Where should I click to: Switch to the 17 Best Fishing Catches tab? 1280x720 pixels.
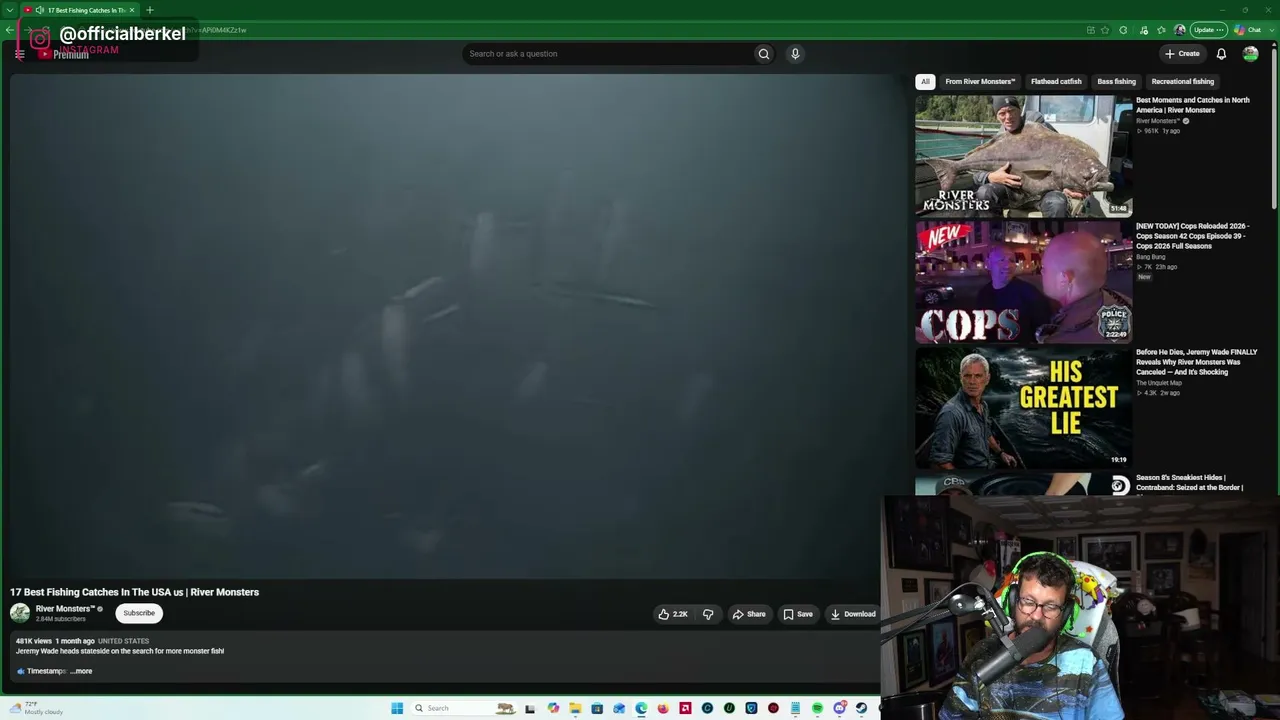[x=80, y=10]
